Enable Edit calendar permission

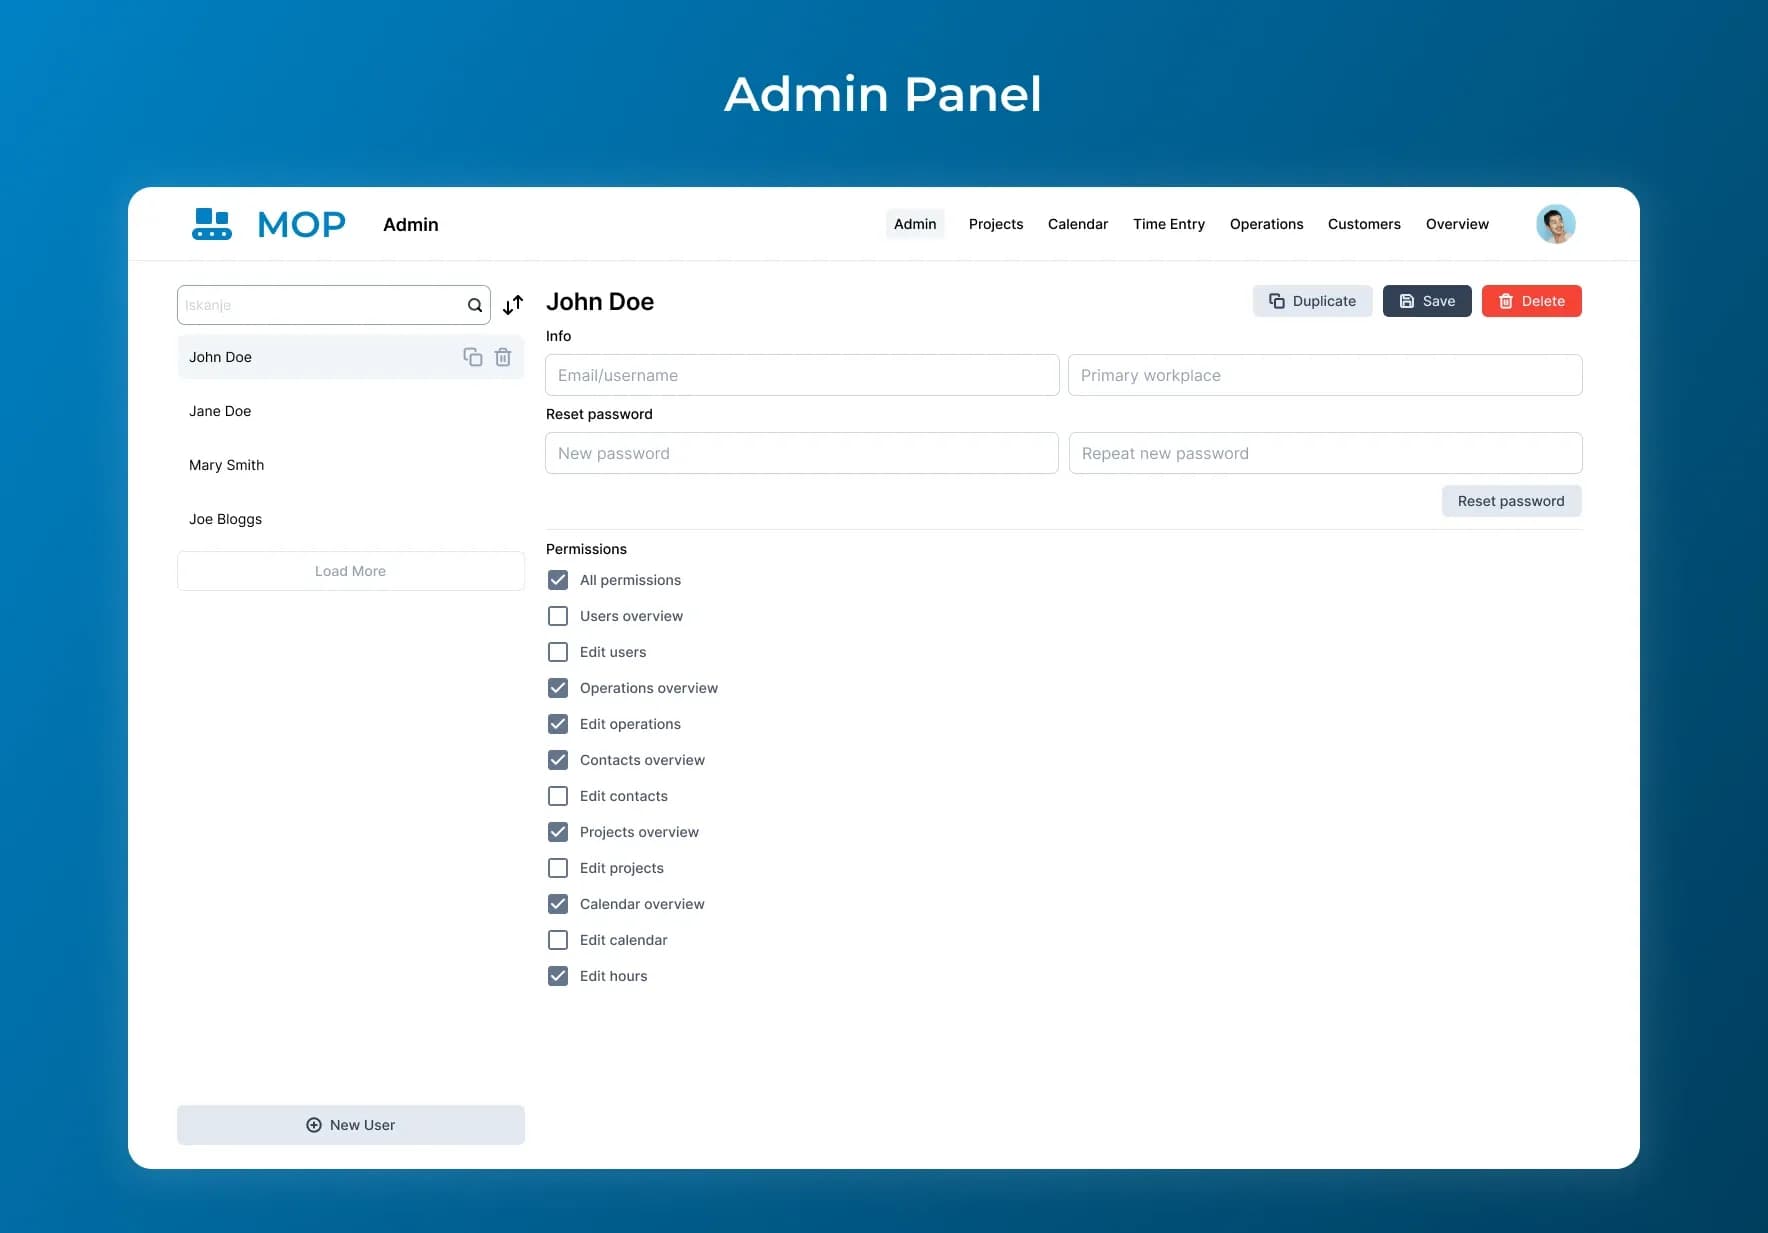(x=558, y=940)
